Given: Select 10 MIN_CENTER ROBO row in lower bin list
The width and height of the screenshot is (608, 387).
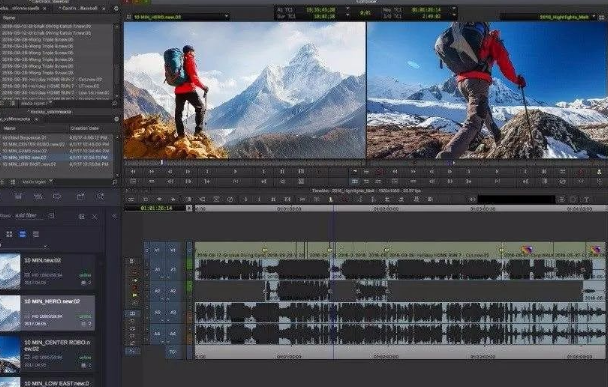Looking at the screenshot, I should (x=56, y=144).
